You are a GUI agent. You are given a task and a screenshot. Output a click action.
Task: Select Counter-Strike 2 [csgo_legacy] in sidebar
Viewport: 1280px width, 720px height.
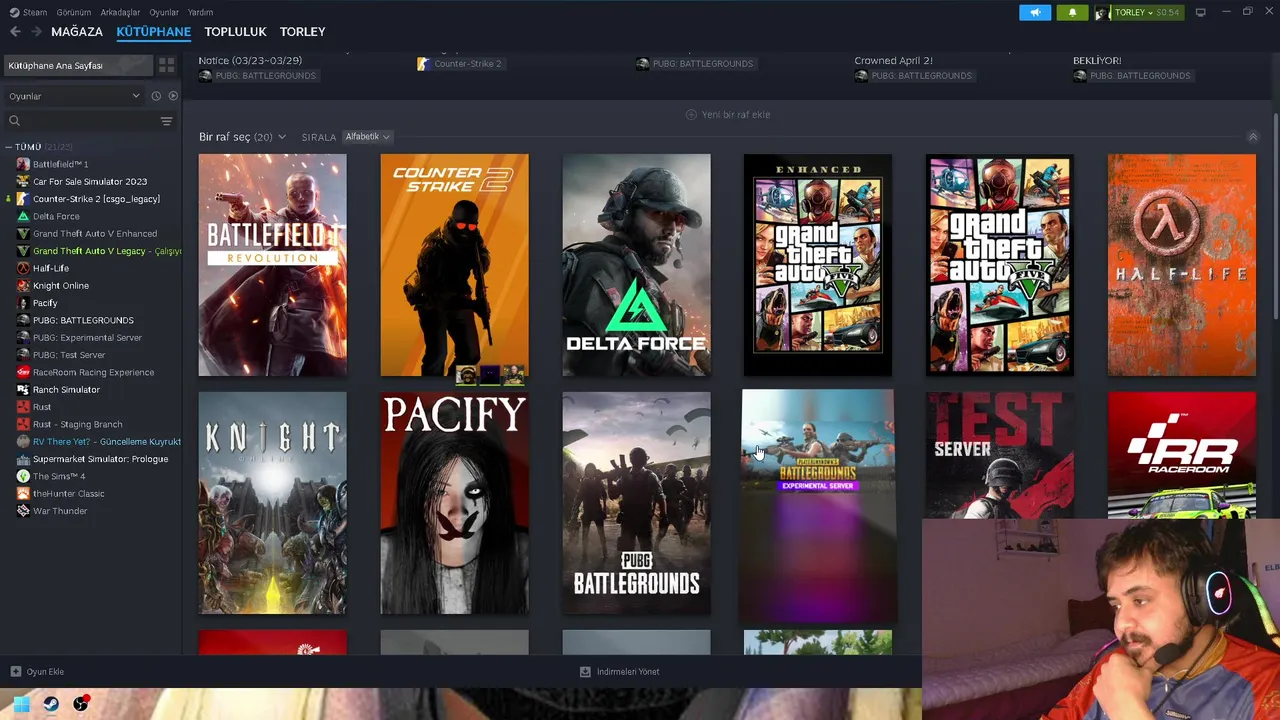(96, 199)
